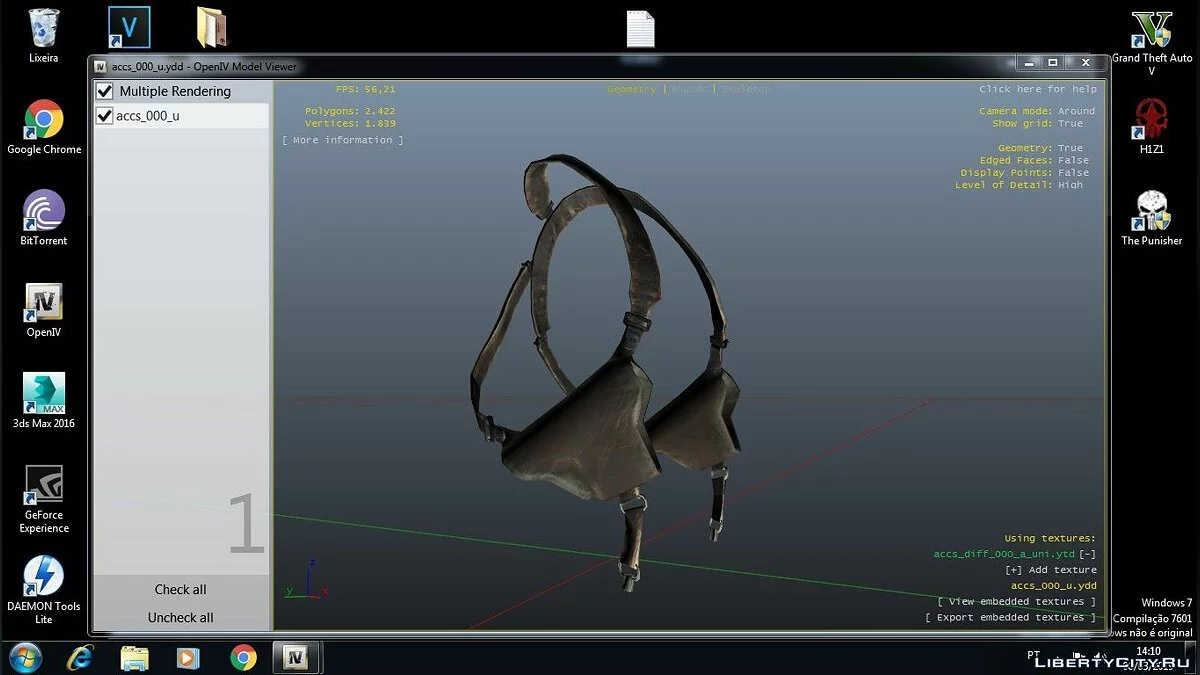The image size is (1200, 675).
Task: Uncheck the accs_000_u model checkbox
Action: tap(104, 116)
